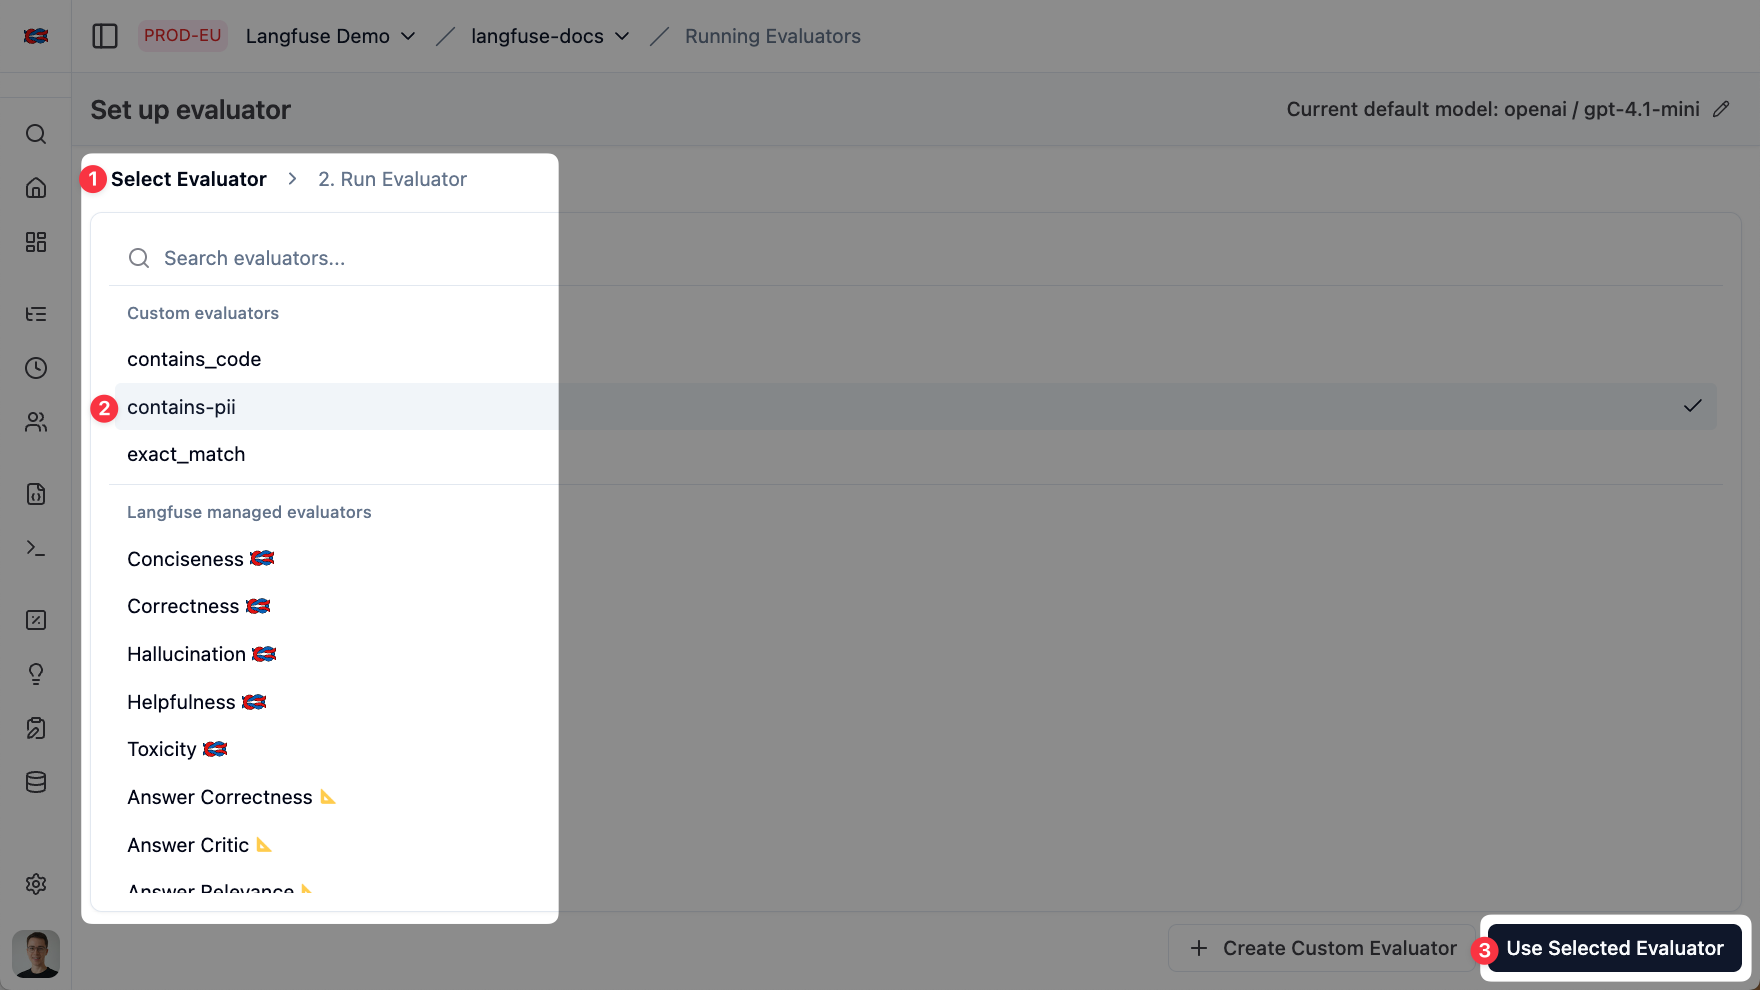
Task: Open the Playground terminal icon
Action: tap(36, 548)
